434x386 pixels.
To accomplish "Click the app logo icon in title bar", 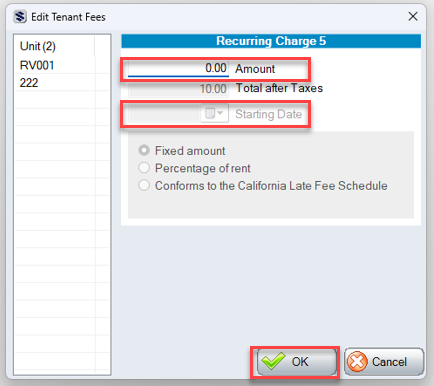I will click(20, 16).
